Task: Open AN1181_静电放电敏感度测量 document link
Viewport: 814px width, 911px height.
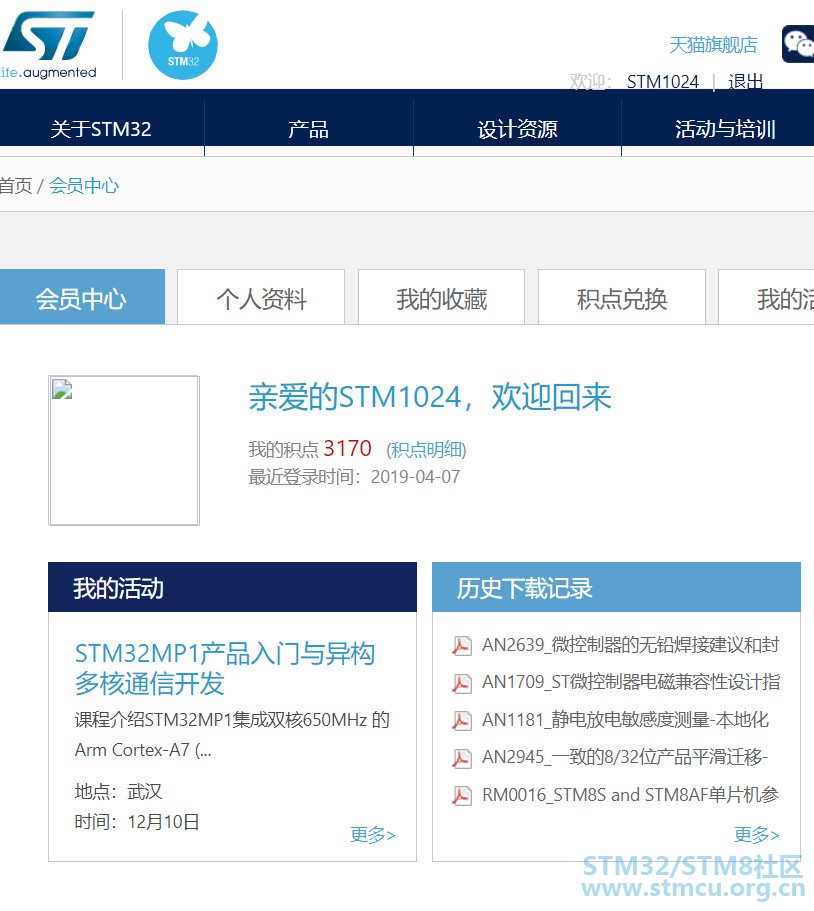Action: [625, 720]
